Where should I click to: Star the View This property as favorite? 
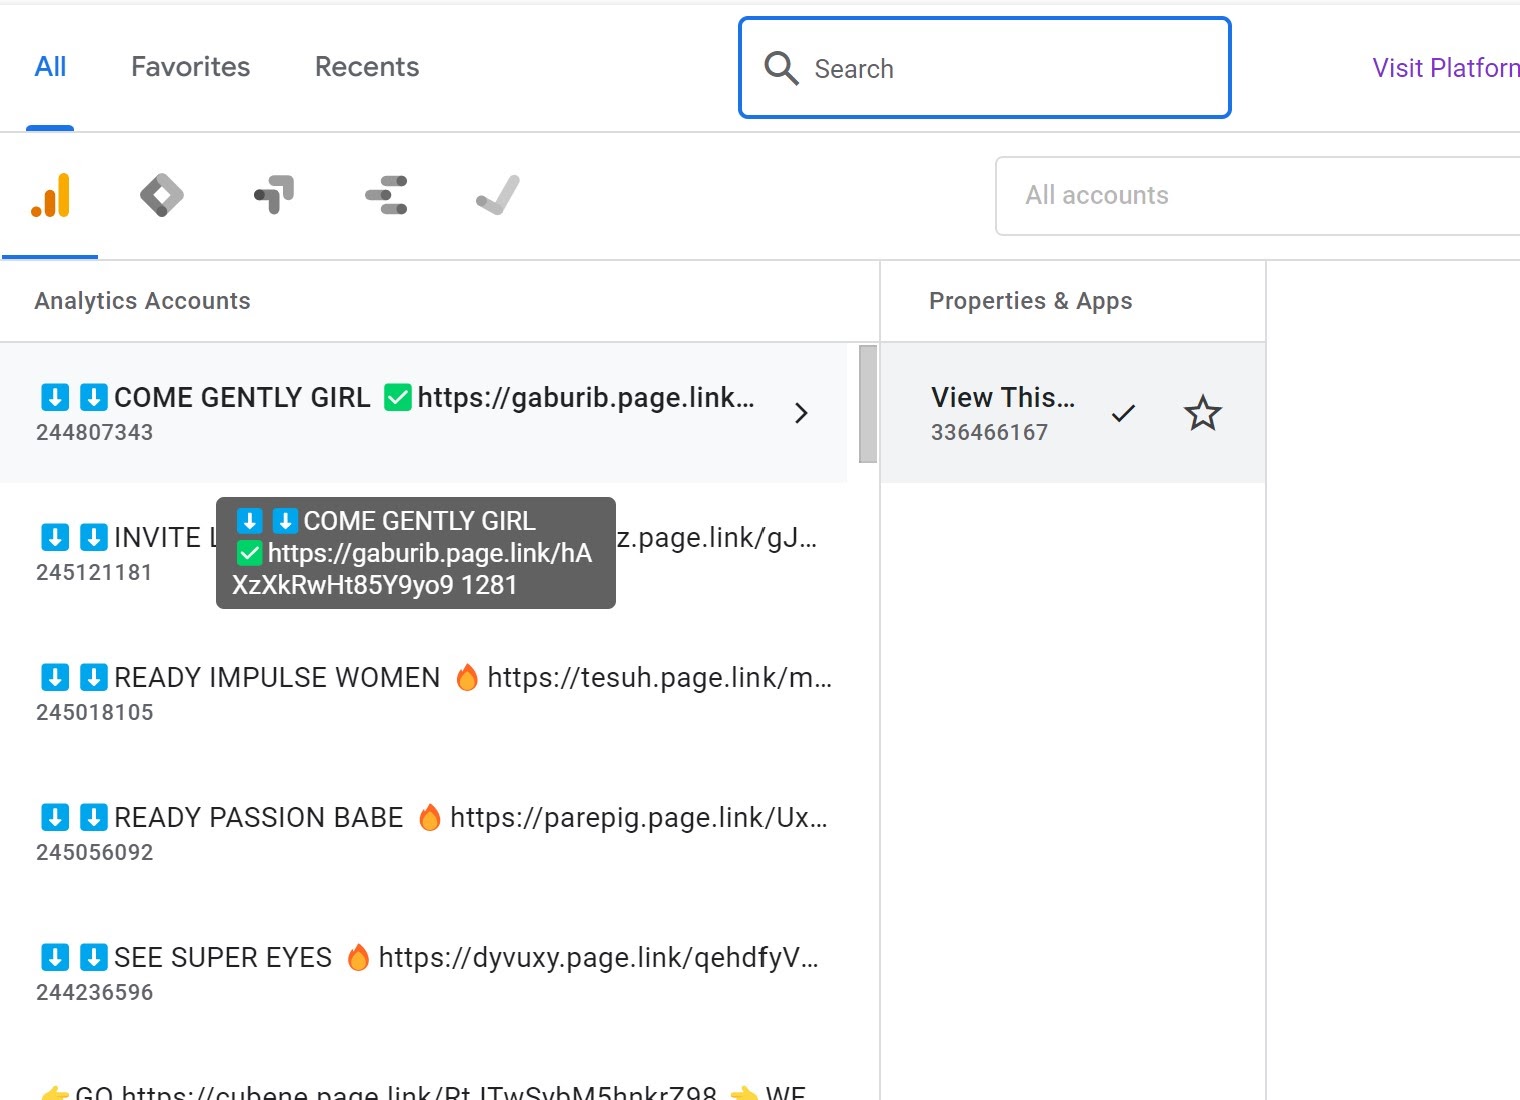(1203, 413)
